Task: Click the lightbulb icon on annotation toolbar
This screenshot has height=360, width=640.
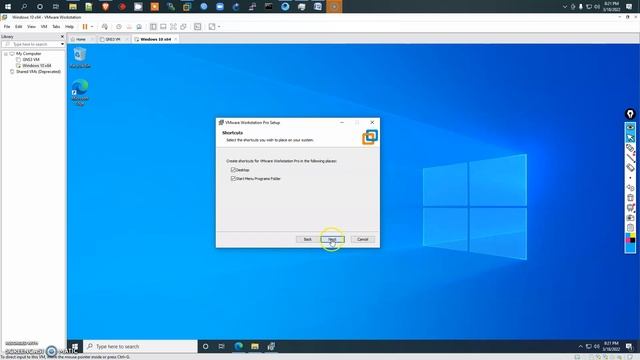Action: (630, 114)
